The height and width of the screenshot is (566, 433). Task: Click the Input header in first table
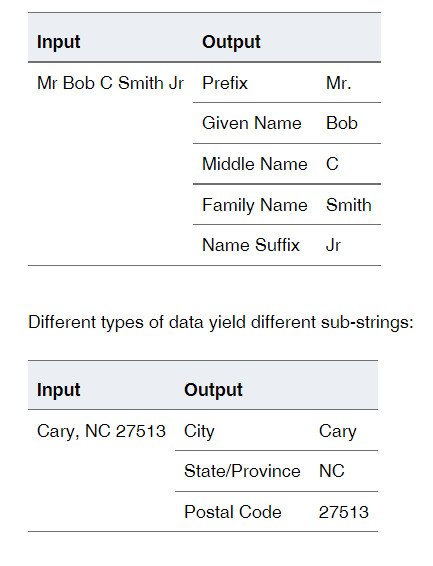tap(58, 42)
